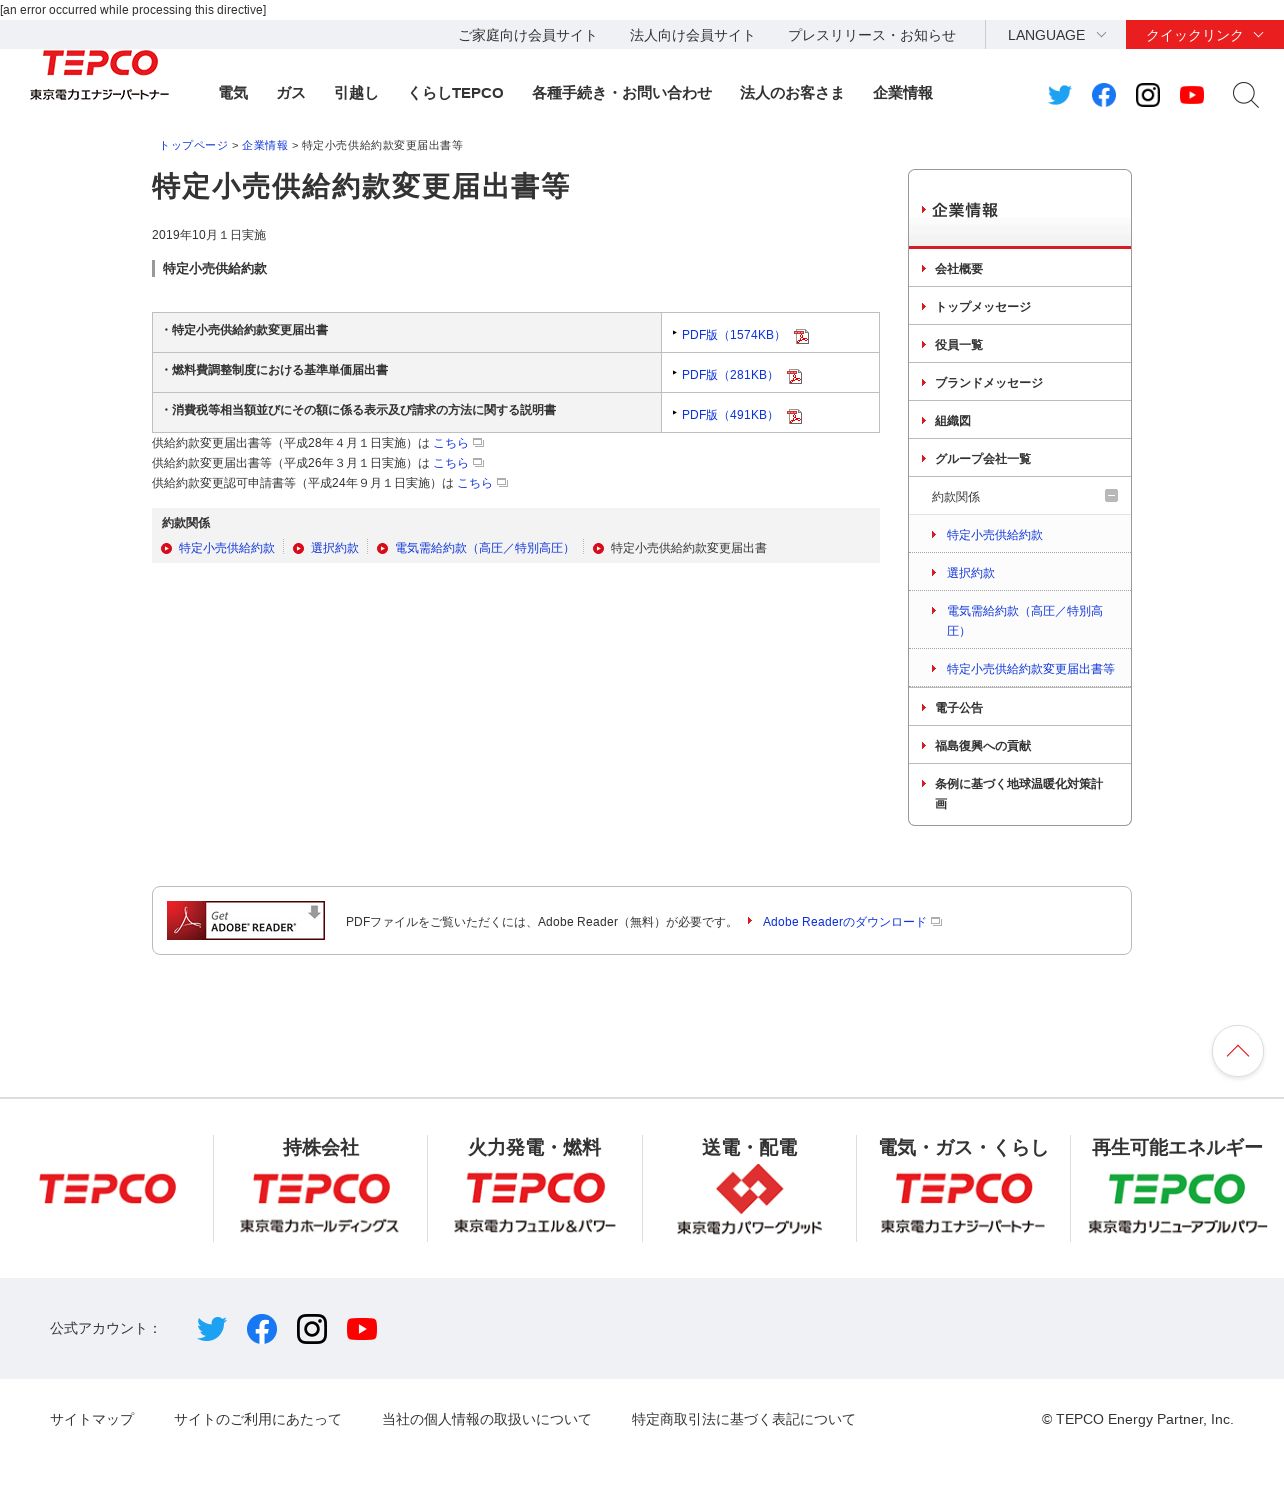Download the PDF版(491KB) file

[x=730, y=415]
